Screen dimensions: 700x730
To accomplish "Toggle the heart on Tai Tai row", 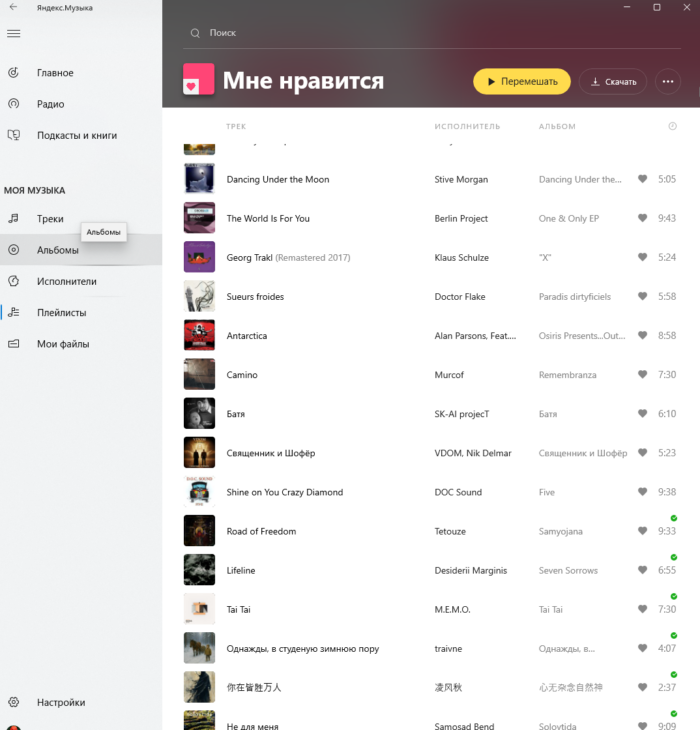I will [642, 609].
